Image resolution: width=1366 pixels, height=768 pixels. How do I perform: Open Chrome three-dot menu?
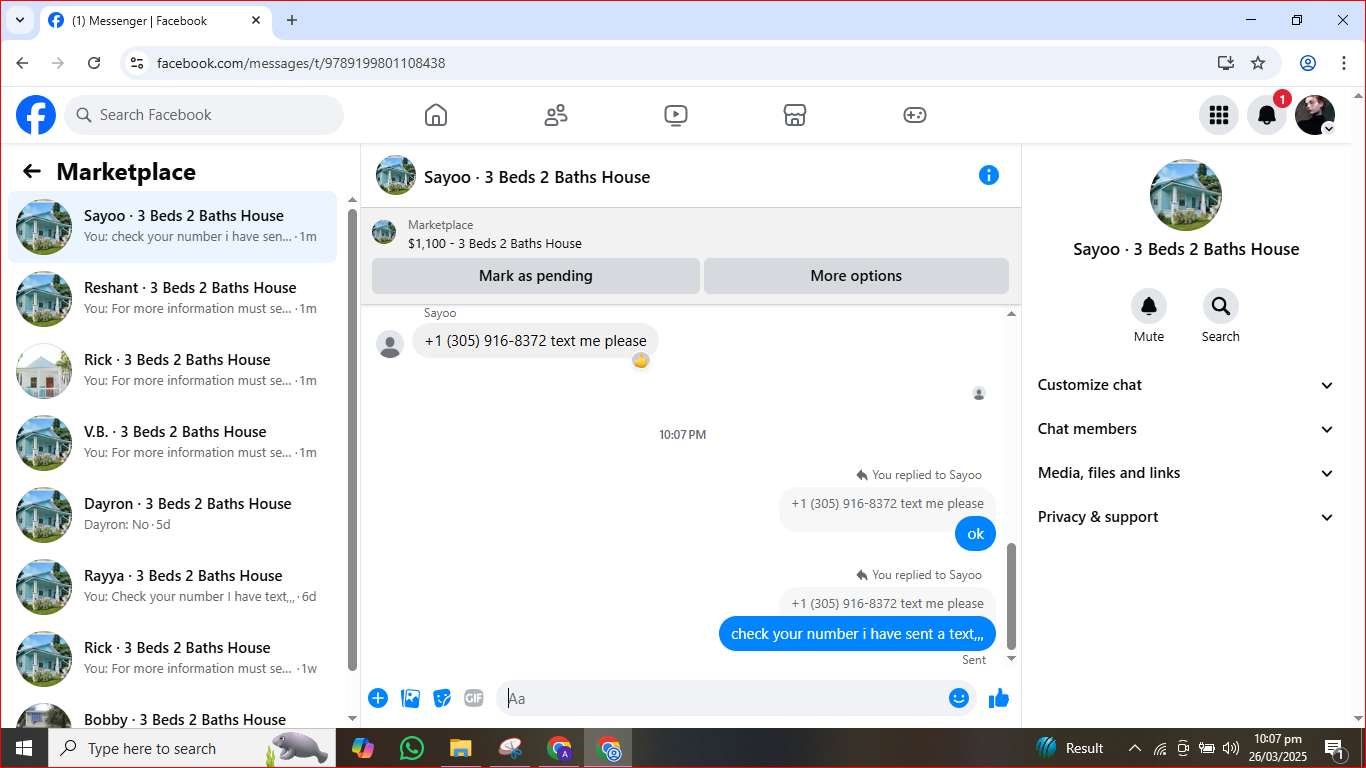coord(1344,63)
